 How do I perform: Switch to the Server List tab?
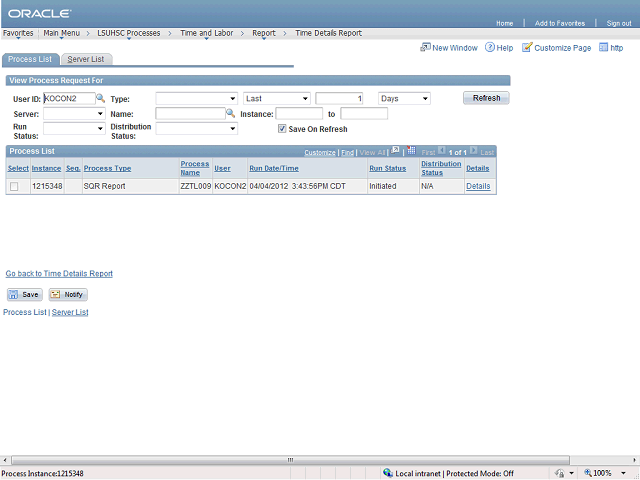click(x=84, y=60)
